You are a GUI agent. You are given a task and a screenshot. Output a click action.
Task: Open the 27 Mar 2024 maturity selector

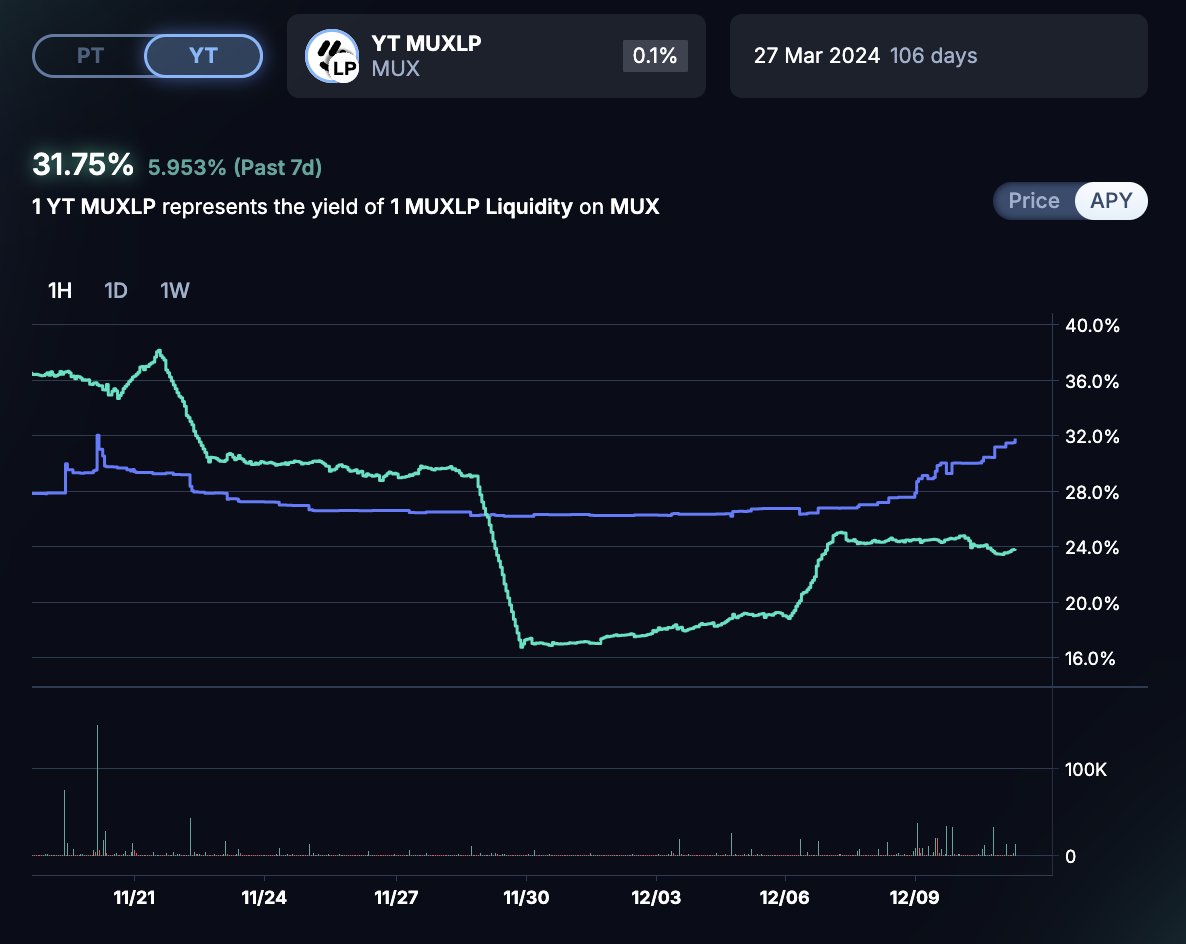tap(939, 56)
